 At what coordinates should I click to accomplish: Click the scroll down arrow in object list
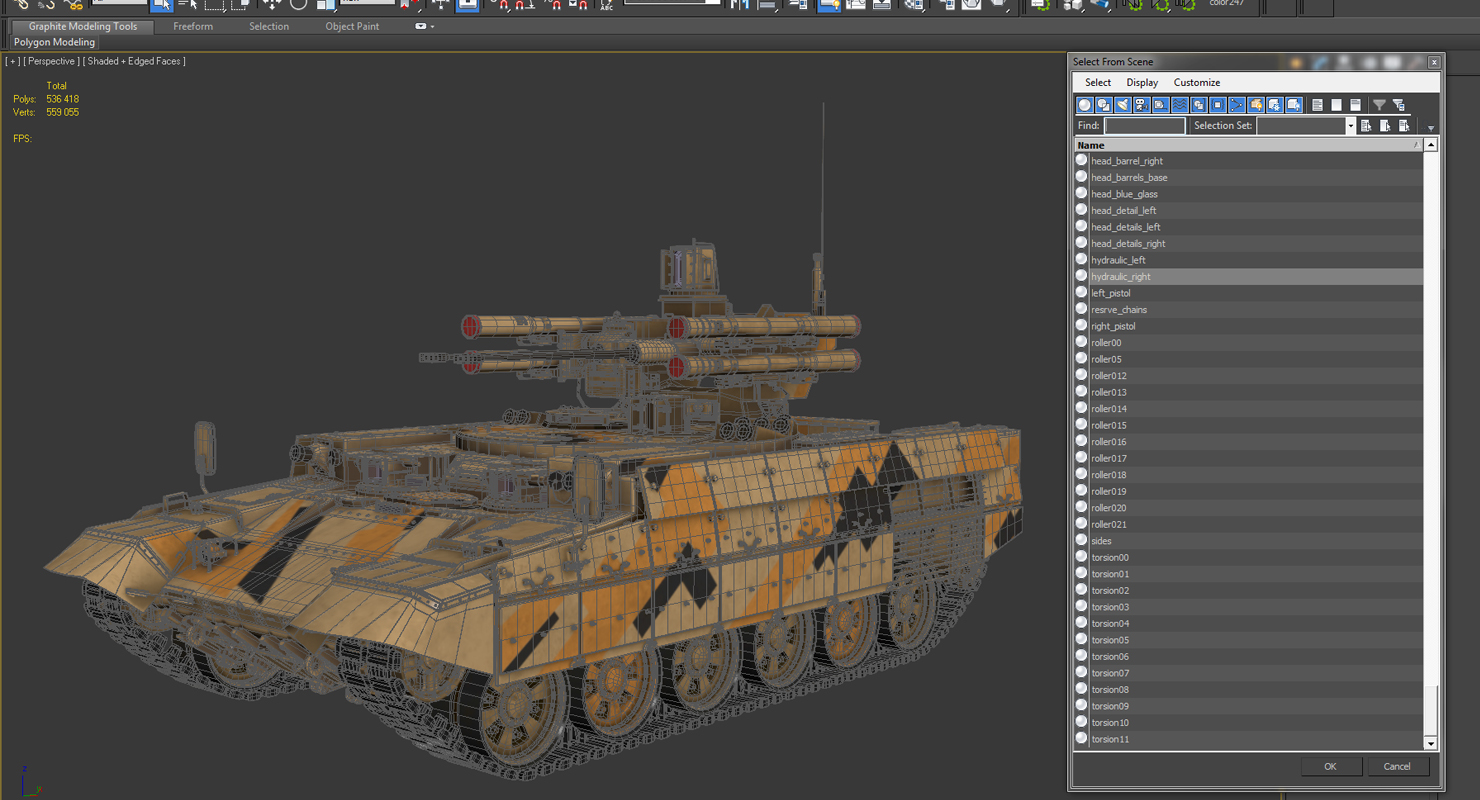click(x=1431, y=744)
